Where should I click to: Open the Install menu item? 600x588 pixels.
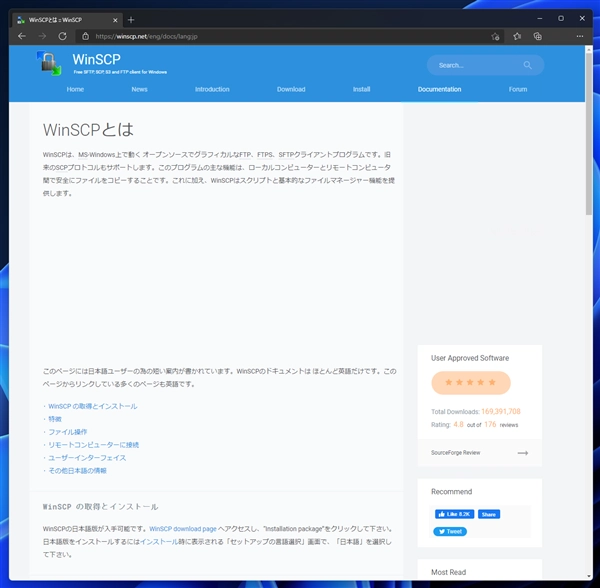click(361, 89)
